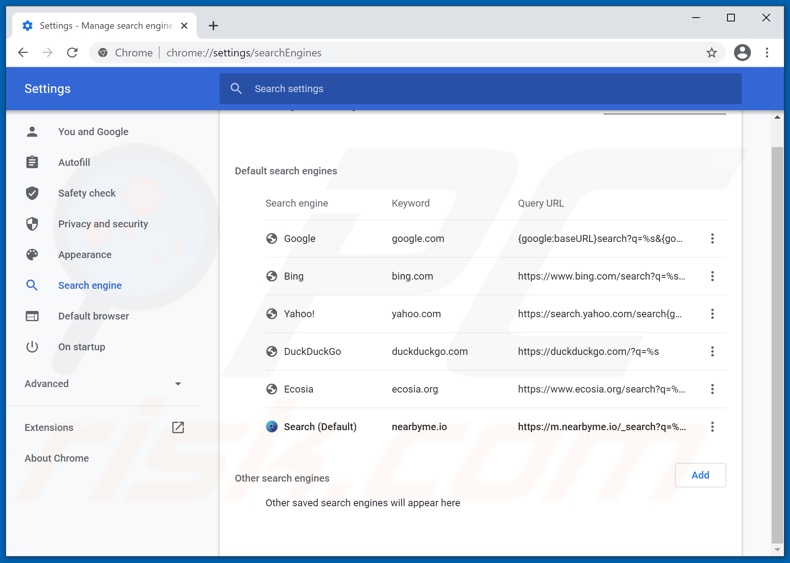Close the Settings tab
The height and width of the screenshot is (563, 790).
tap(184, 26)
